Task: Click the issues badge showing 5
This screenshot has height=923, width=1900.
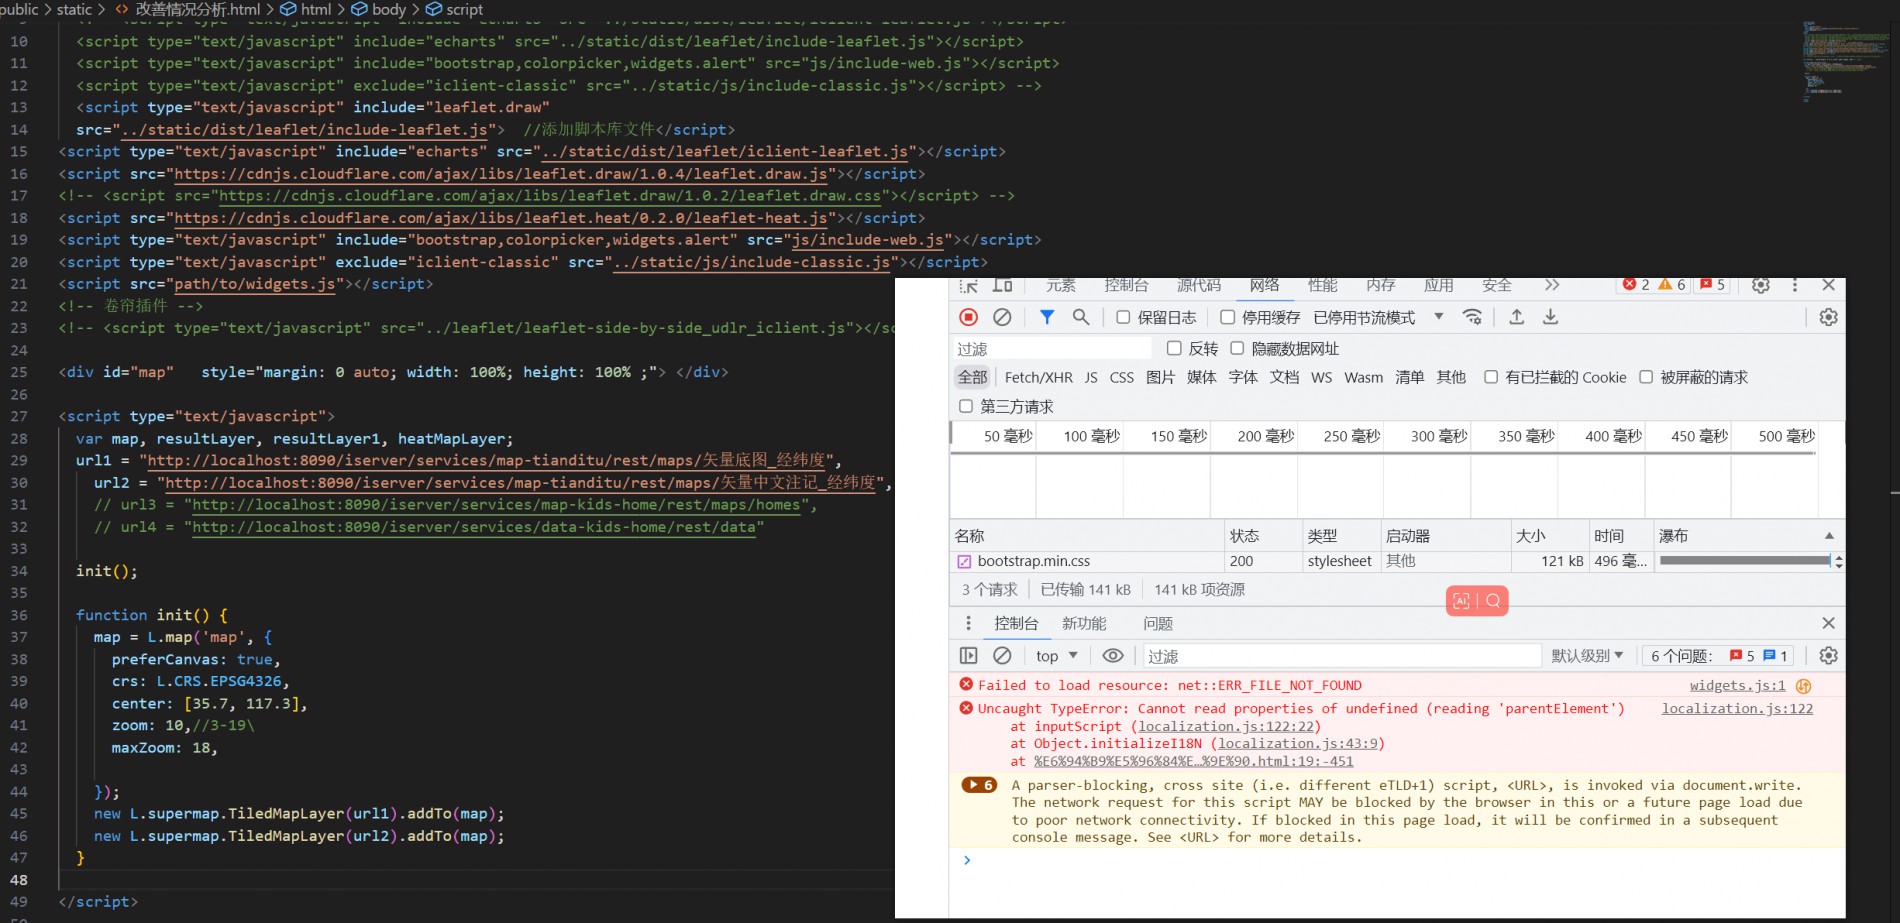Action: click(x=1712, y=285)
